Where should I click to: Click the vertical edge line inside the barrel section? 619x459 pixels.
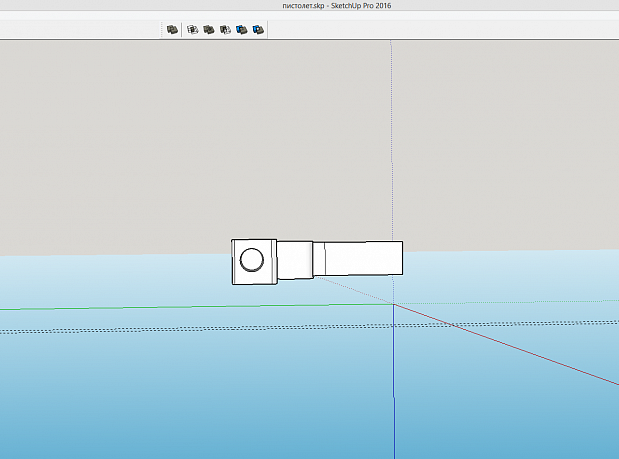coord(325,259)
